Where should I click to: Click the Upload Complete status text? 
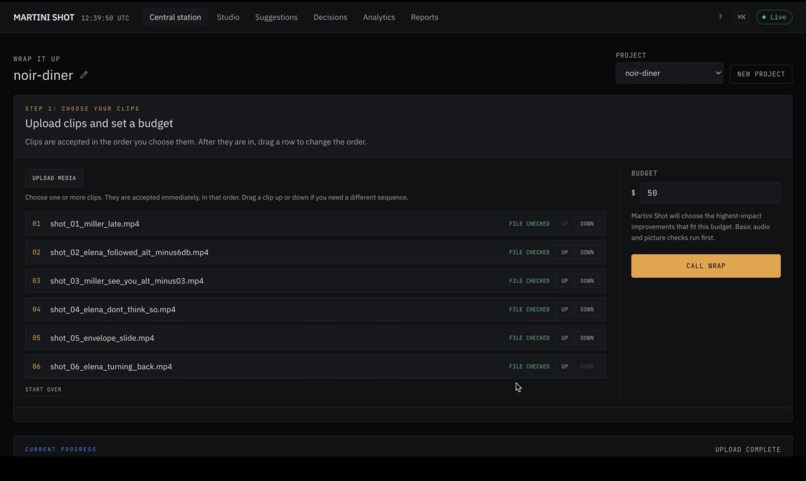pyautogui.click(x=747, y=449)
